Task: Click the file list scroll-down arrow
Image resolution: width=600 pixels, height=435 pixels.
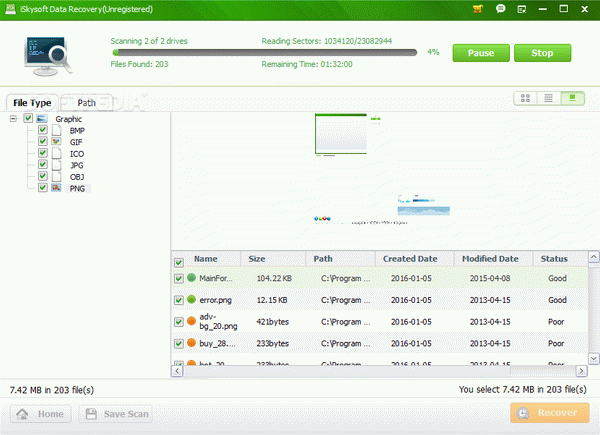Action: pyautogui.click(x=593, y=358)
